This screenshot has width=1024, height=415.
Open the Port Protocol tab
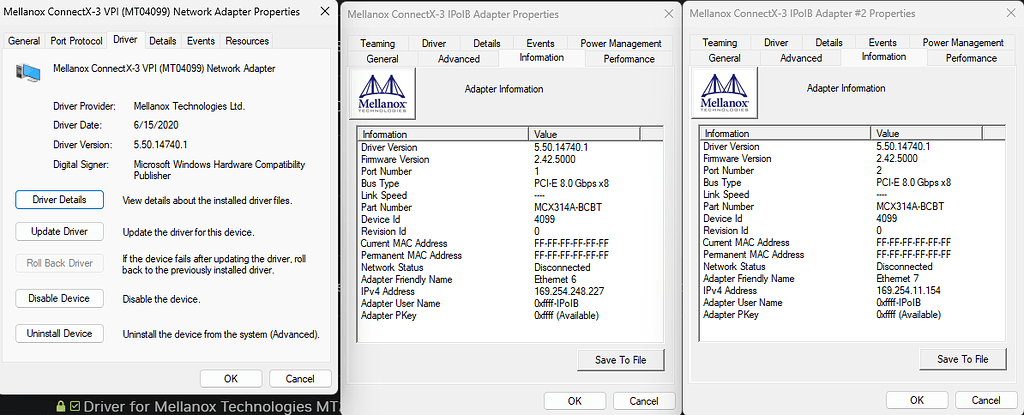point(76,41)
